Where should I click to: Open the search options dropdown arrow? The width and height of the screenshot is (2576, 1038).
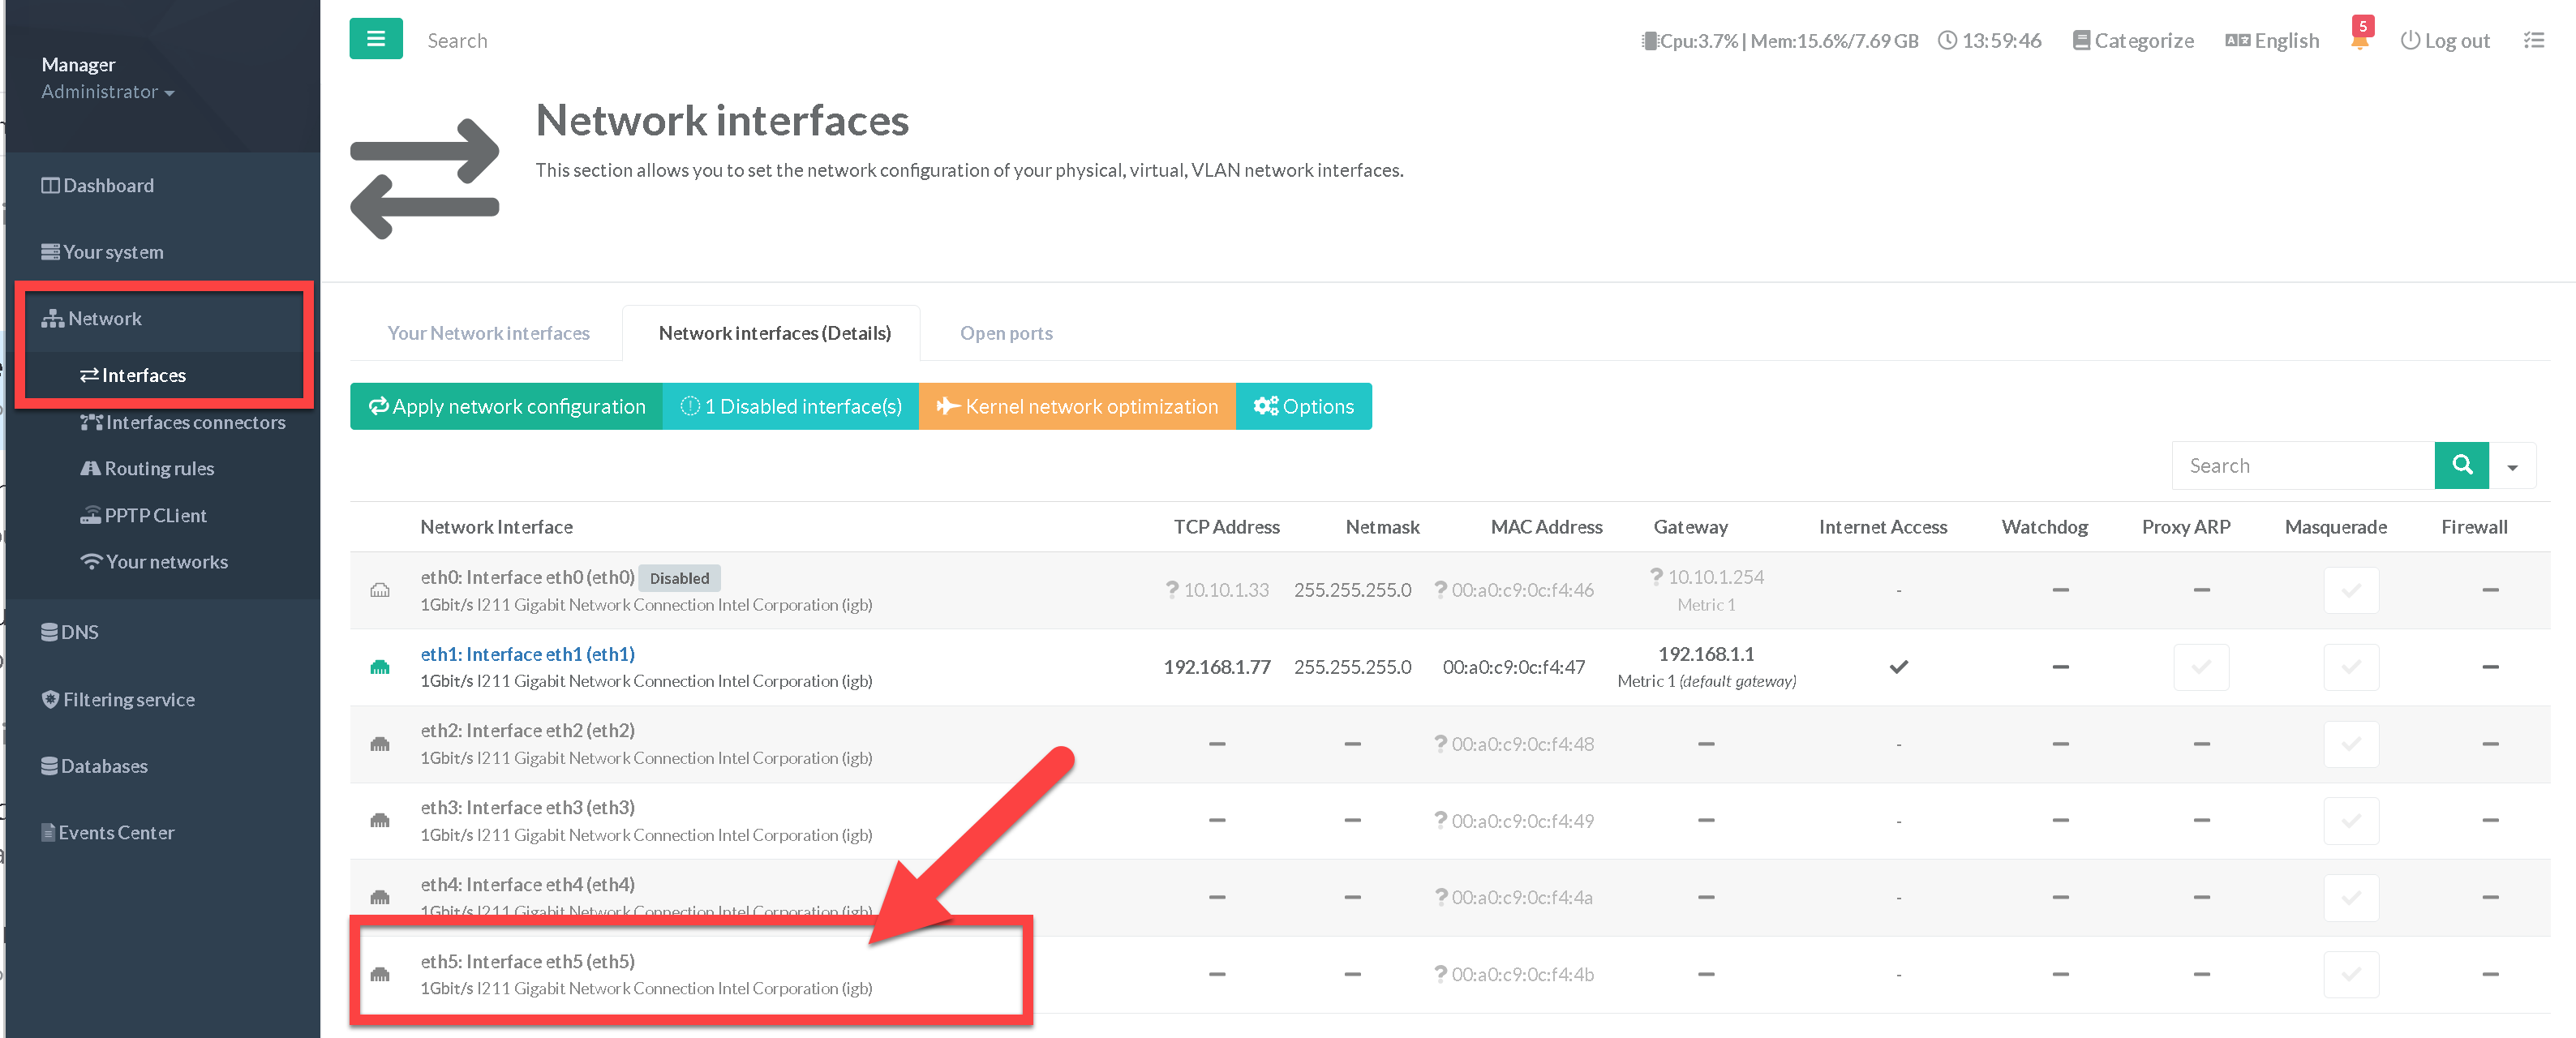click(2512, 466)
